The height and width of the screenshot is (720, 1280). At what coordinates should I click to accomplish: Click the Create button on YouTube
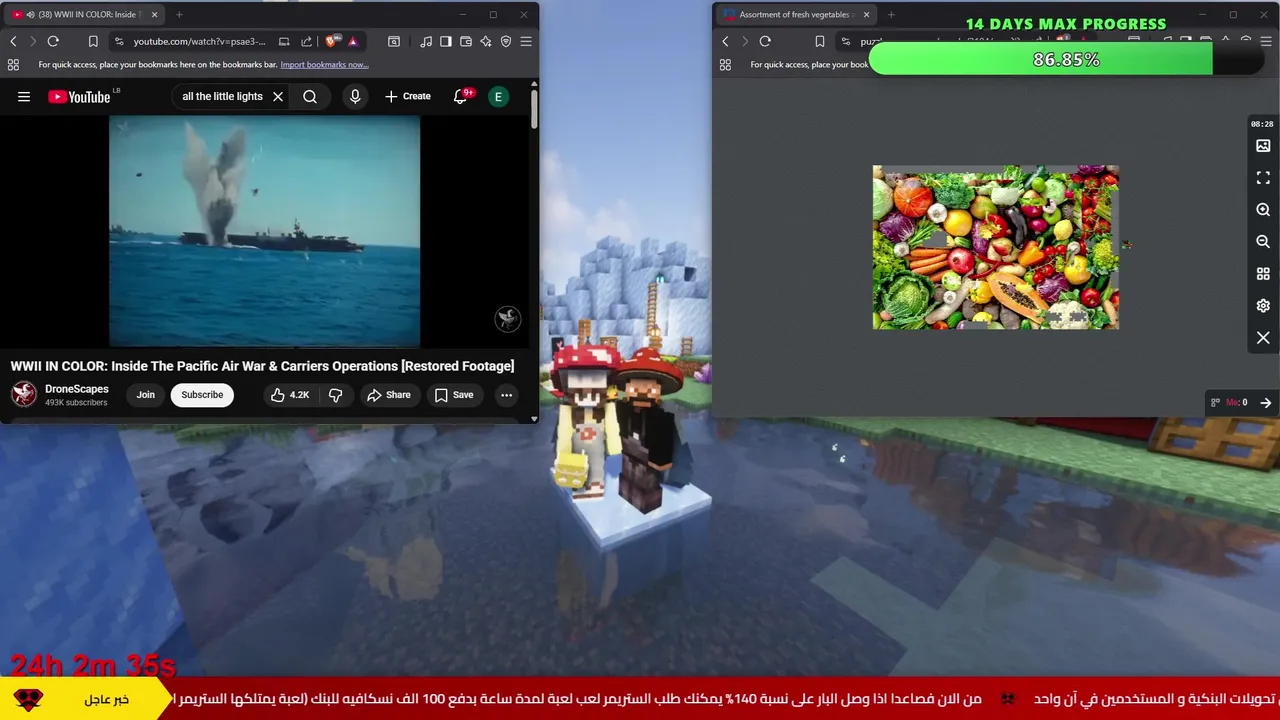pos(408,97)
